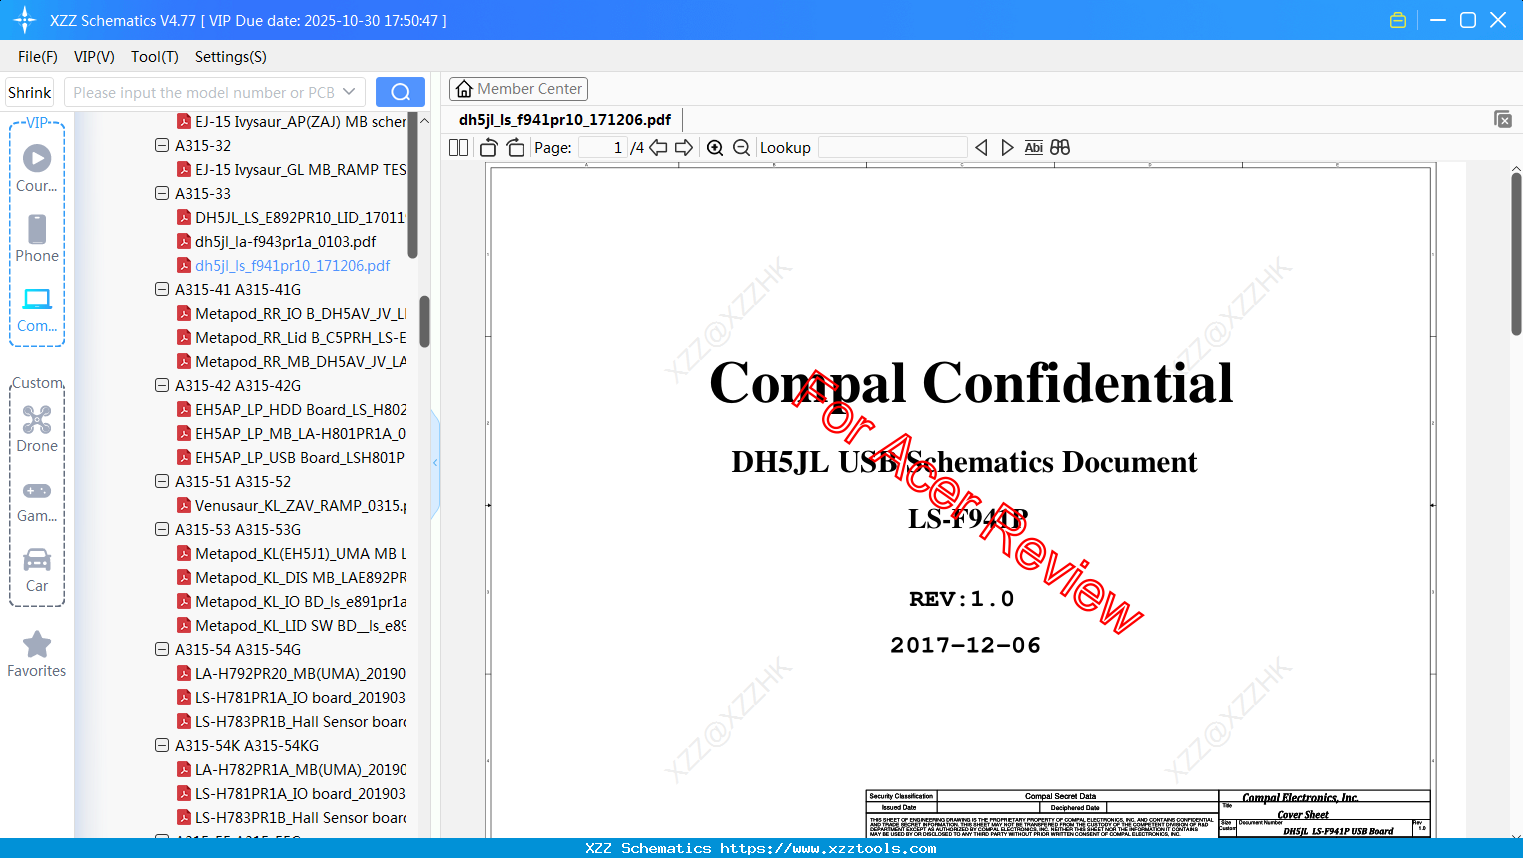Collapse the A315-33 tree node

[162, 193]
